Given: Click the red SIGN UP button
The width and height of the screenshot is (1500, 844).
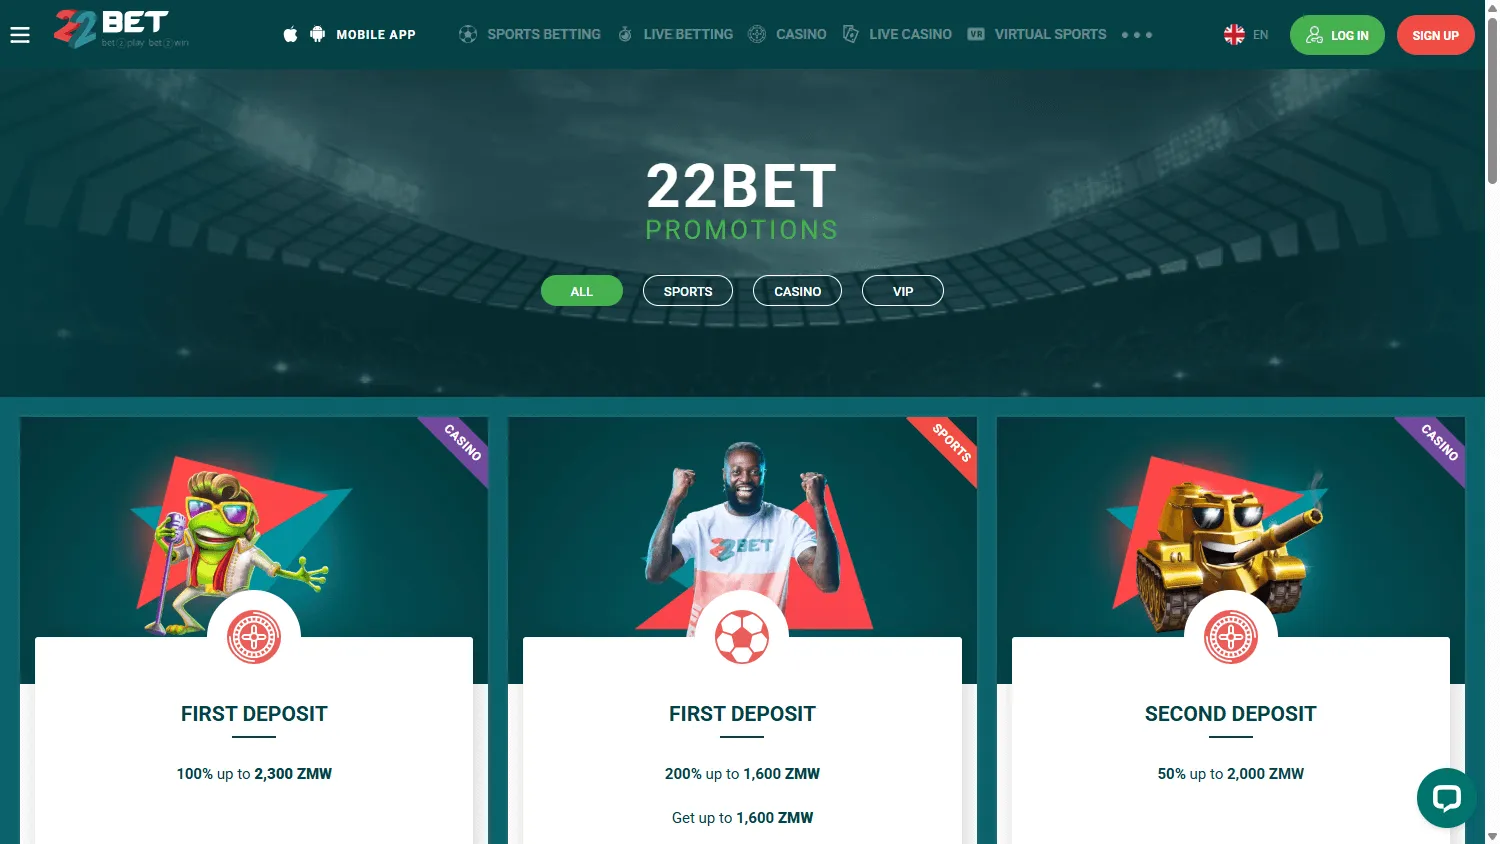Looking at the screenshot, I should tap(1435, 35).
